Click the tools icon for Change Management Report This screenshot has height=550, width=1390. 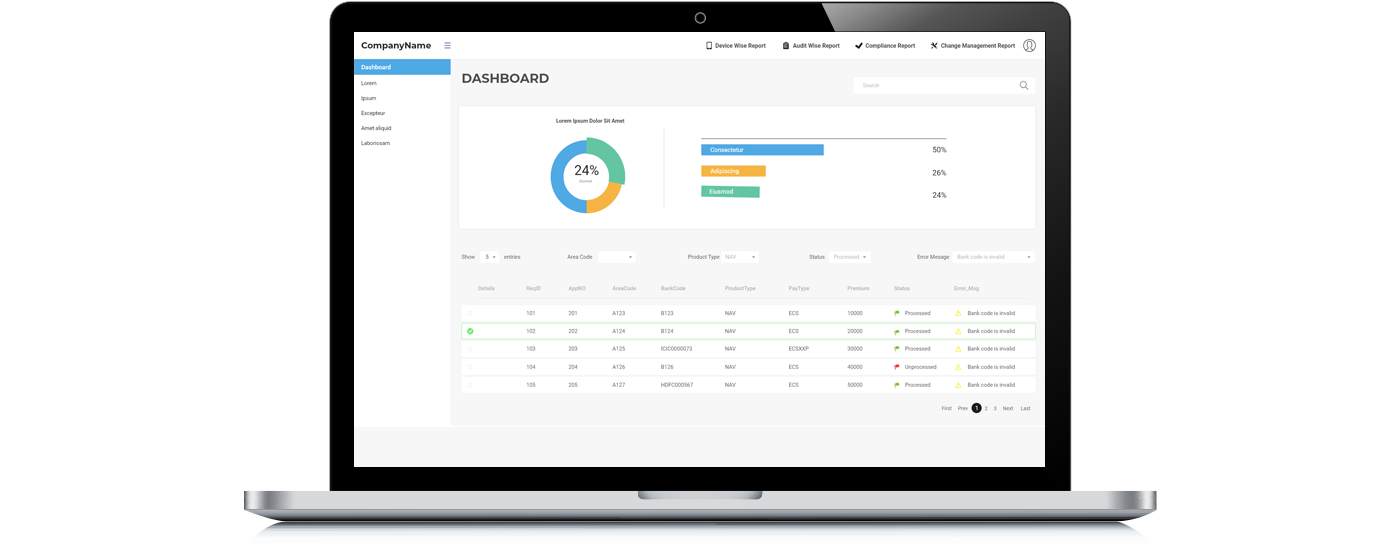point(934,45)
